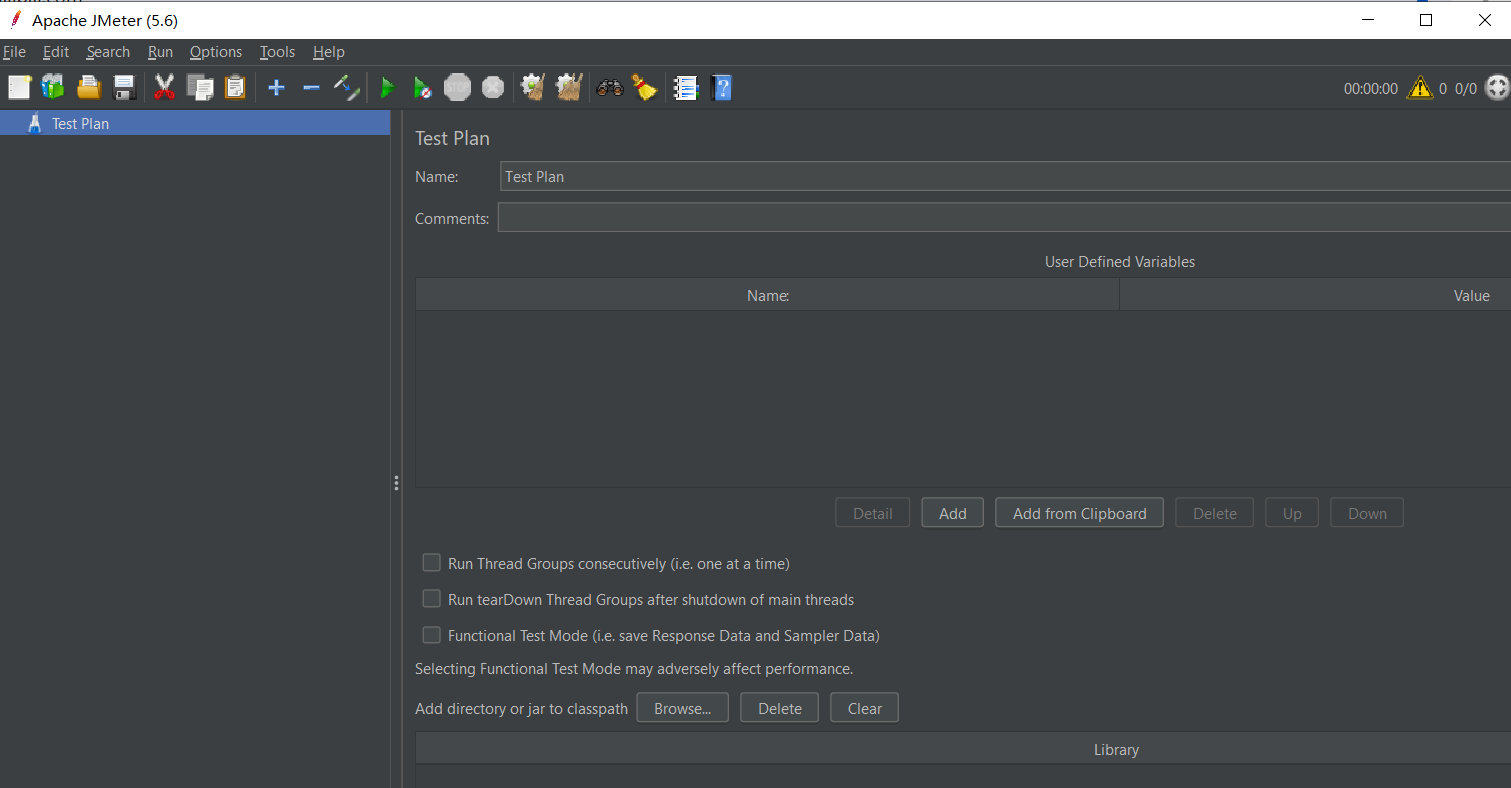Click the warning triangle log icon
Viewport: 1511px width, 788px height.
pos(1420,88)
